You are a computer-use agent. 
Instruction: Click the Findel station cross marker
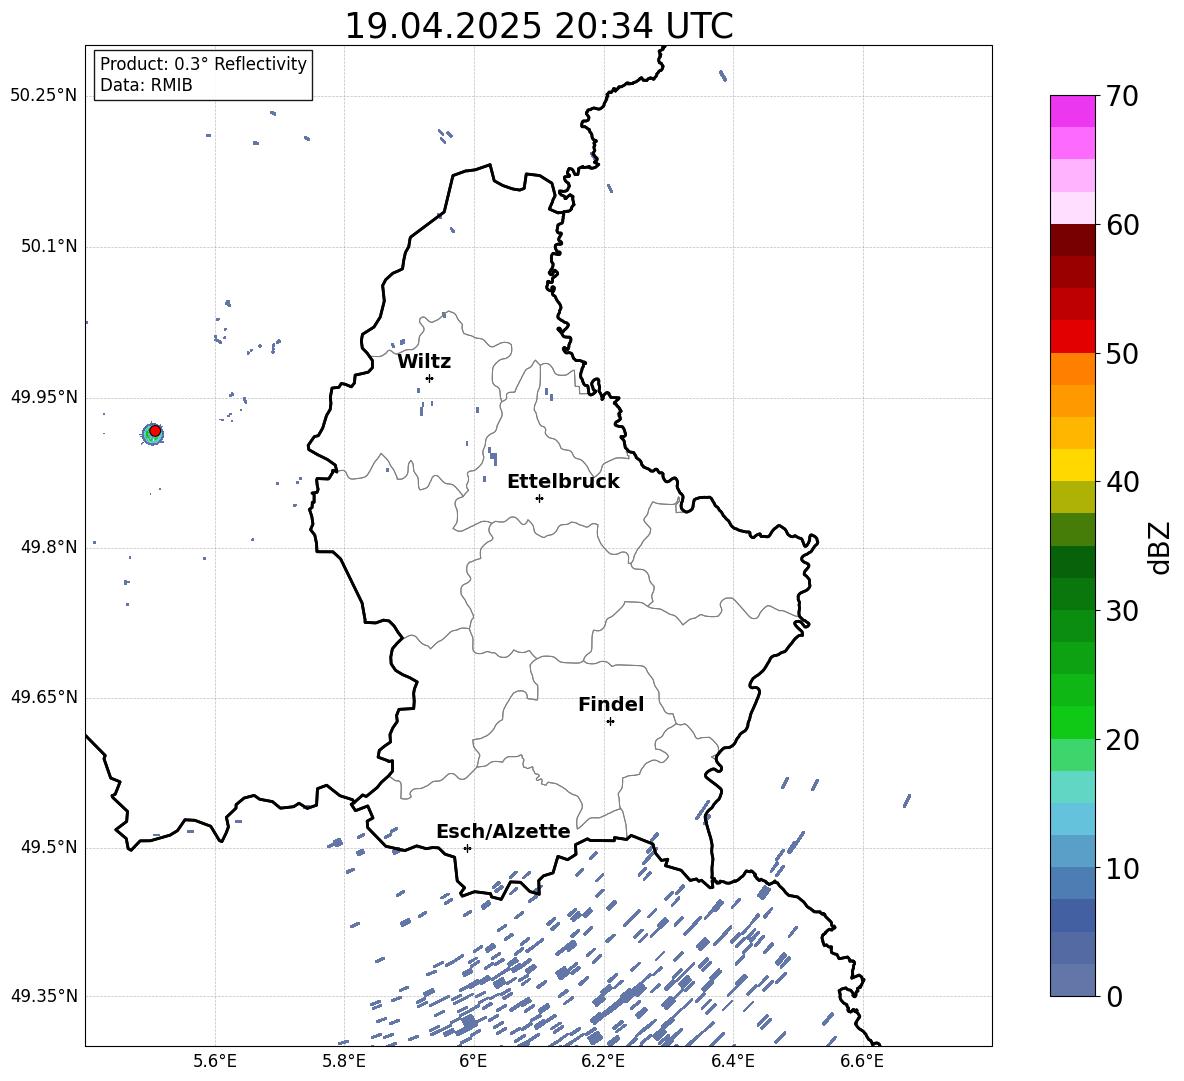(610, 722)
